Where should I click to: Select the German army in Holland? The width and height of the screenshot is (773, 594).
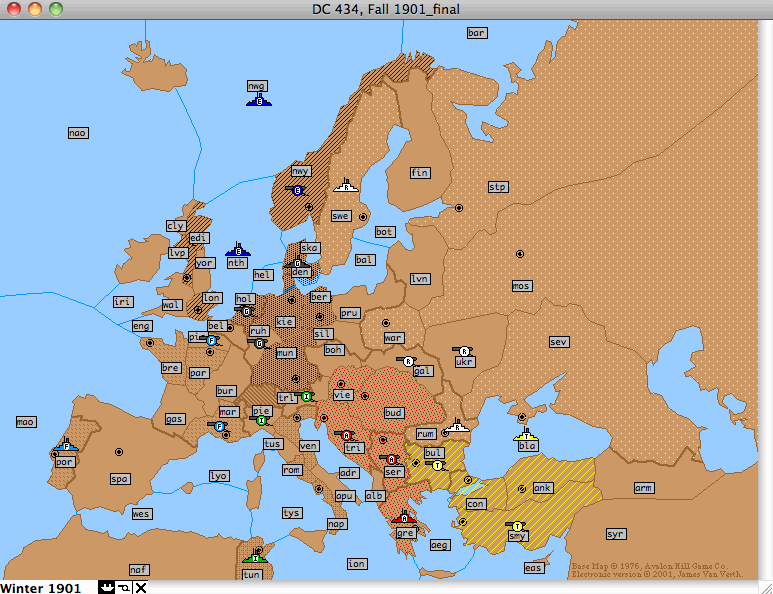pyautogui.click(x=246, y=311)
